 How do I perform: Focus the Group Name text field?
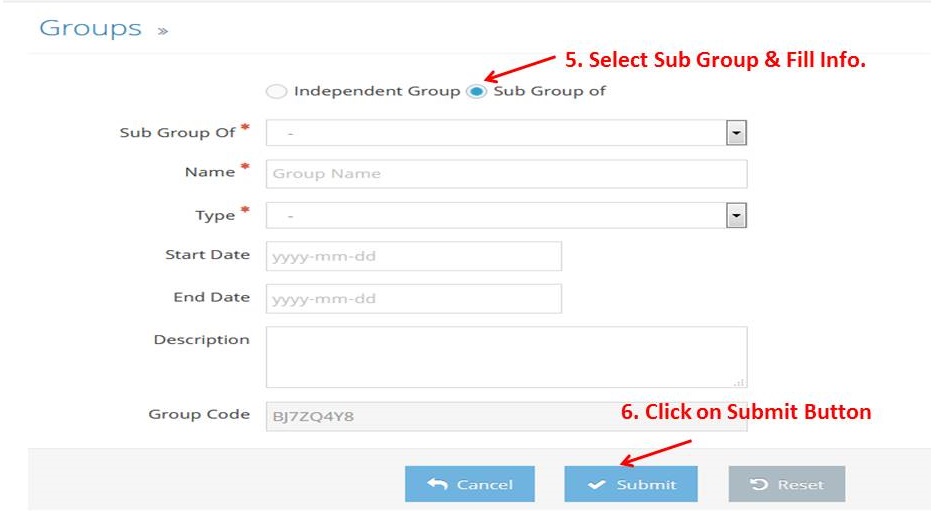click(506, 174)
